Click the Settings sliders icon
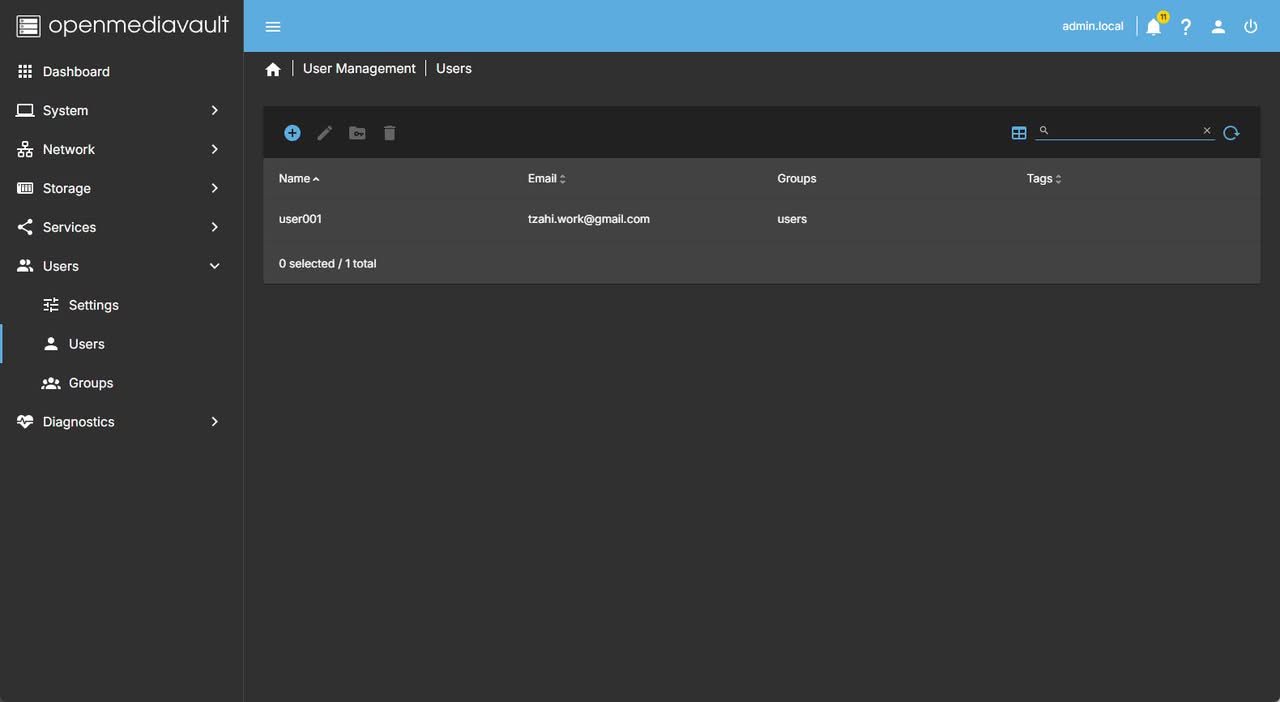Image resolution: width=1280 pixels, height=702 pixels. pos(51,305)
